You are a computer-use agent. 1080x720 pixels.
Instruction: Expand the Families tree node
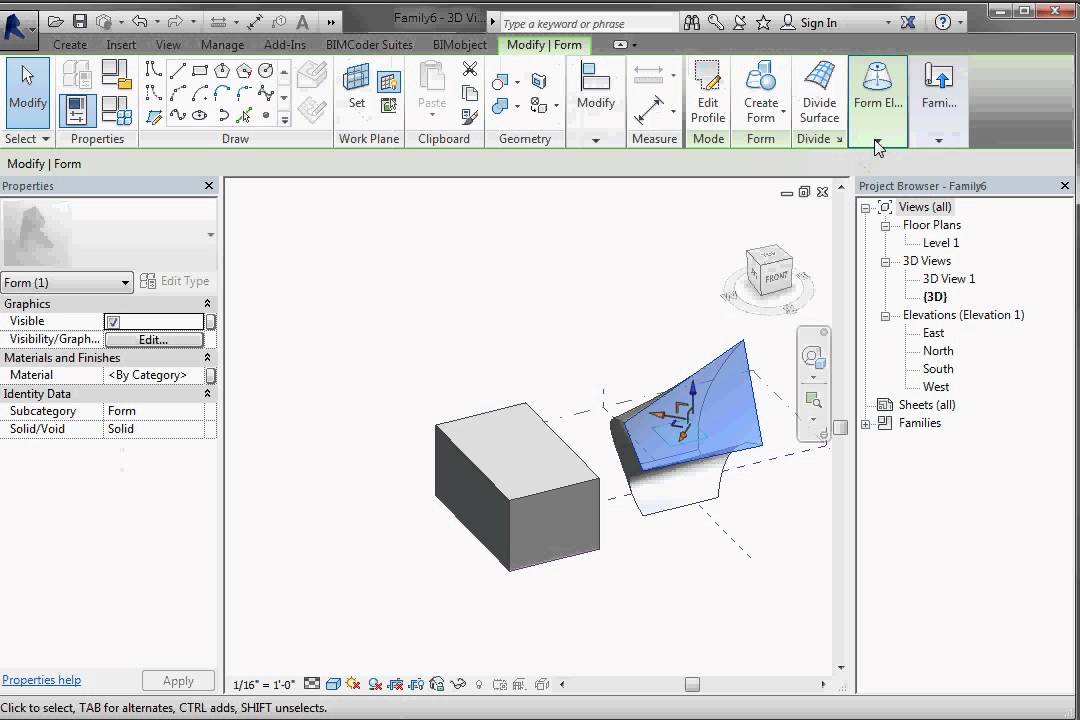(x=866, y=424)
